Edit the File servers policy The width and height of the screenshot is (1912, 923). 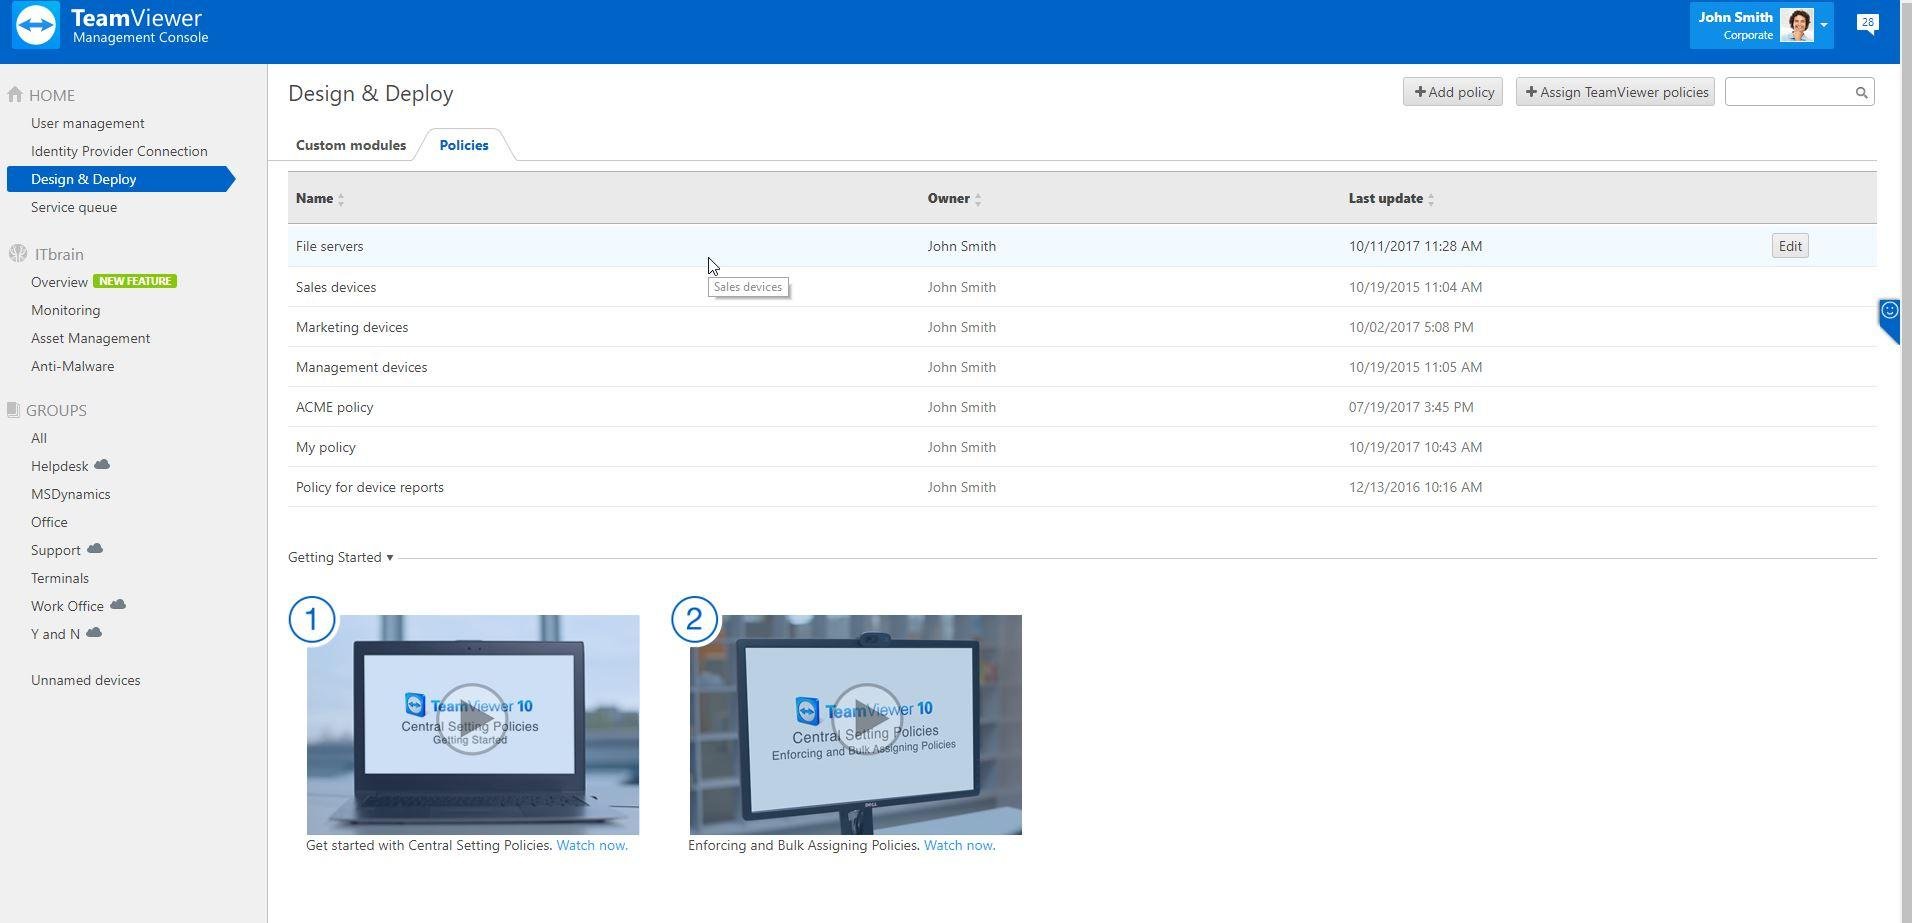pos(1790,246)
